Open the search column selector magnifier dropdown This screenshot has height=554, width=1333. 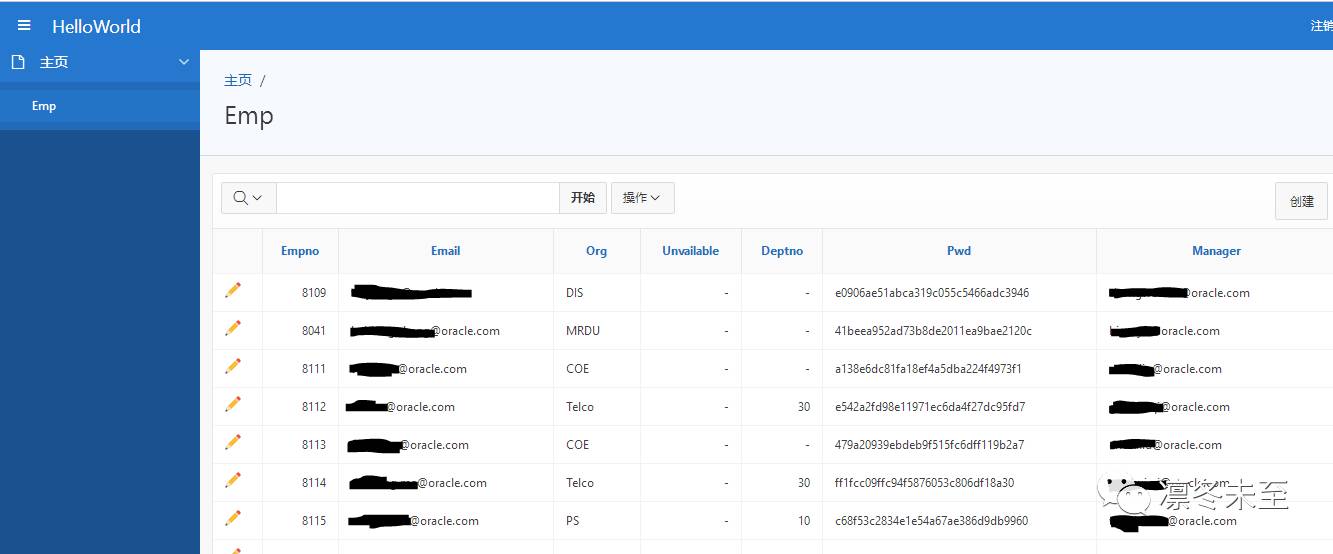click(248, 198)
